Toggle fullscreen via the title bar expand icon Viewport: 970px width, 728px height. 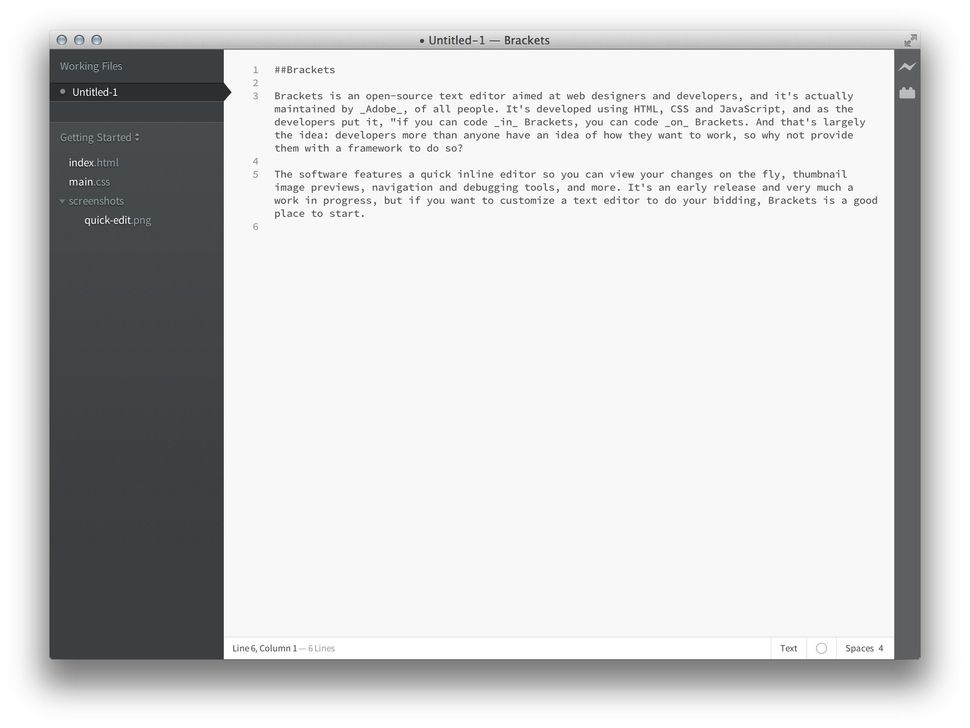point(909,41)
